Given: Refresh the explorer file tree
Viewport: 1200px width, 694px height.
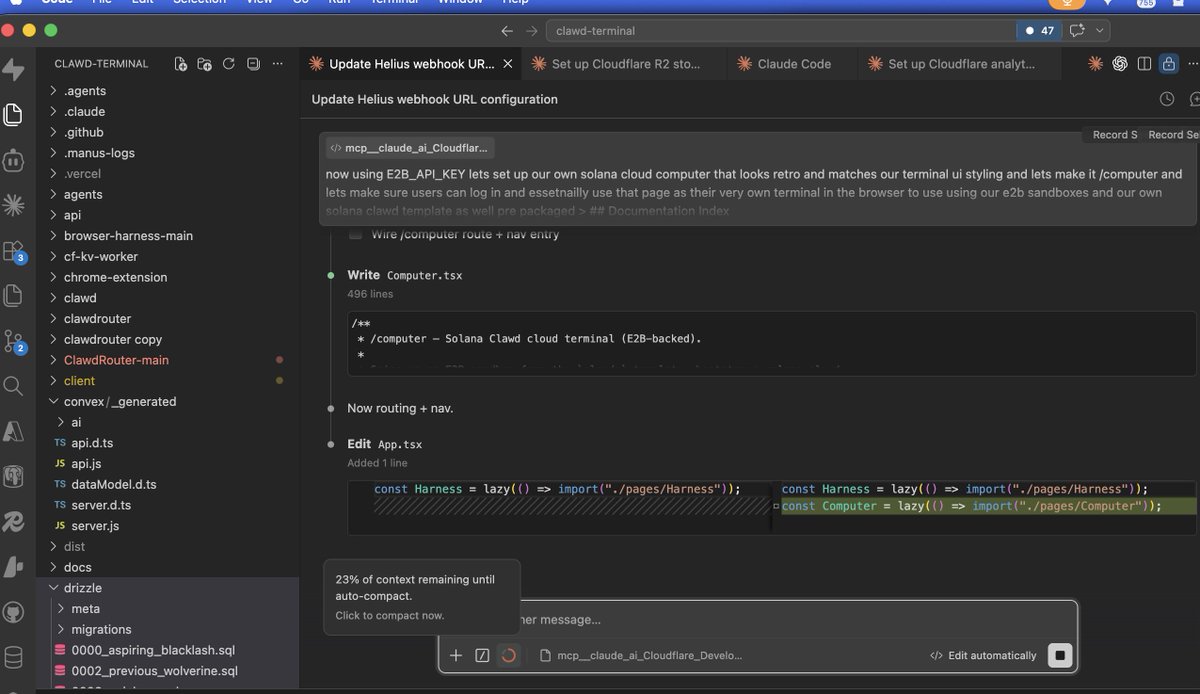Looking at the screenshot, I should point(228,64).
